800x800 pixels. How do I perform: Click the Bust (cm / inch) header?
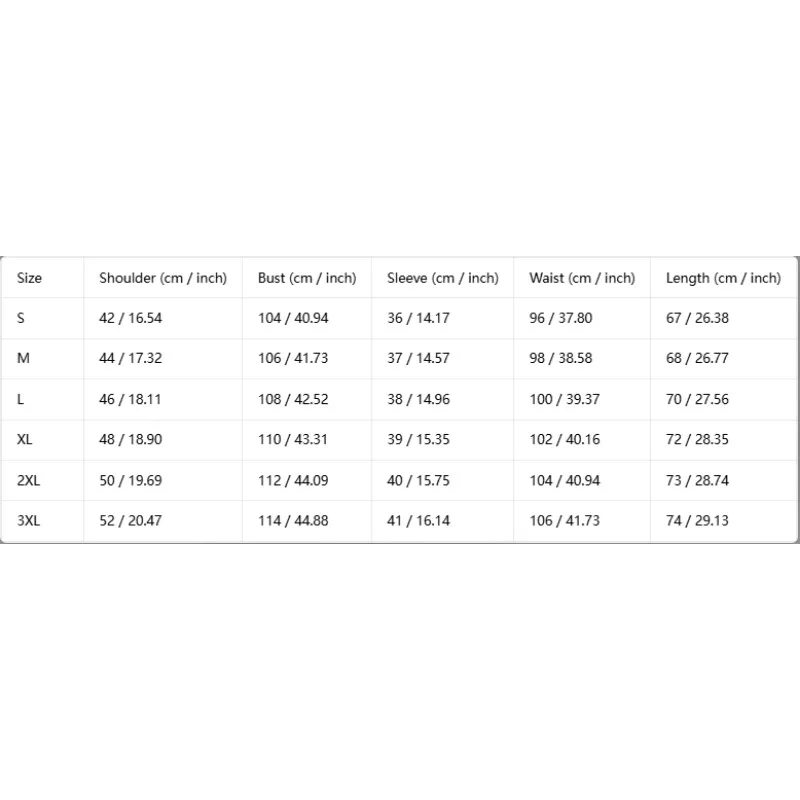[307, 278]
